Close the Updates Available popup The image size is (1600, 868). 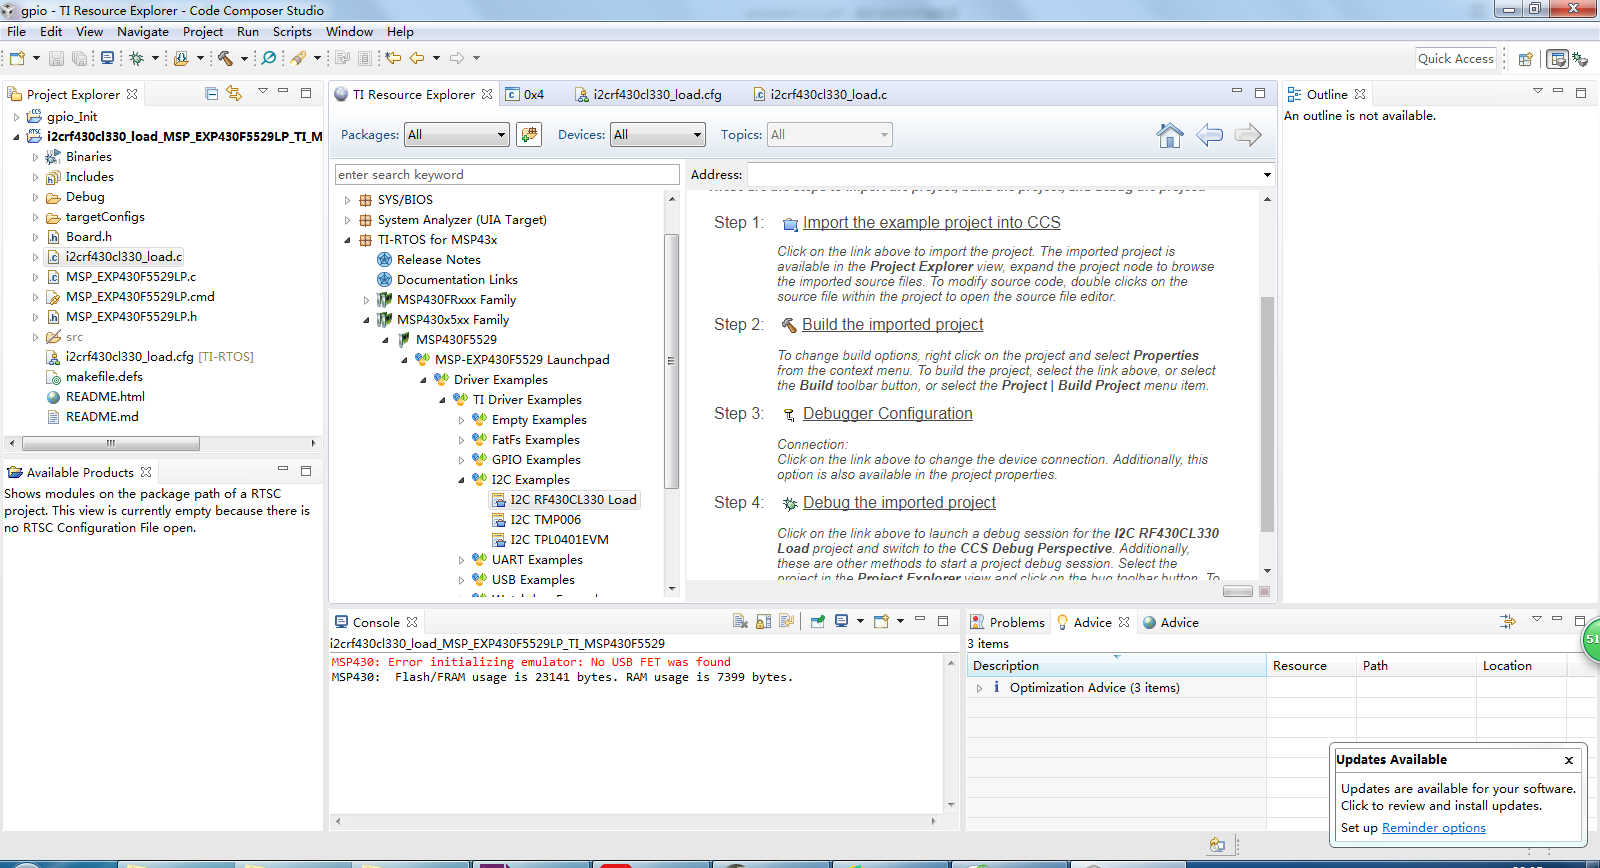pyautogui.click(x=1569, y=760)
